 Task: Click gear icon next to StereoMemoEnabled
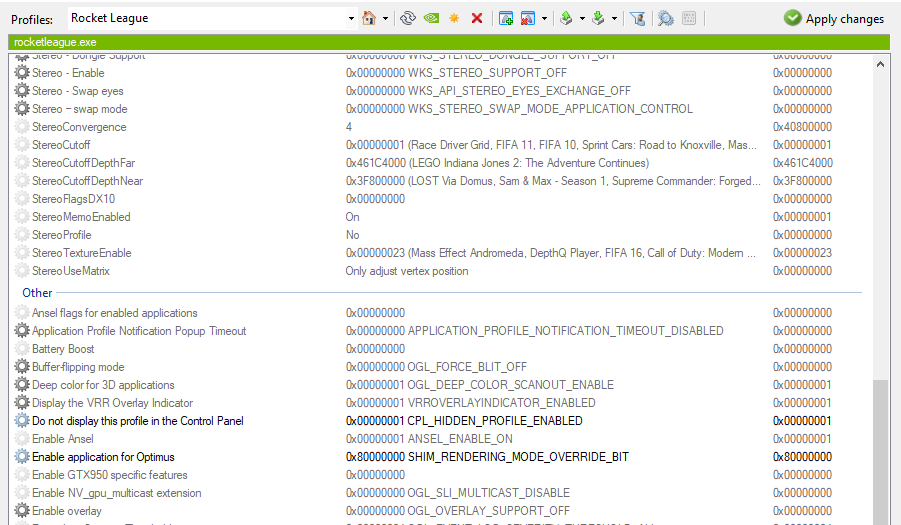[x=22, y=217]
